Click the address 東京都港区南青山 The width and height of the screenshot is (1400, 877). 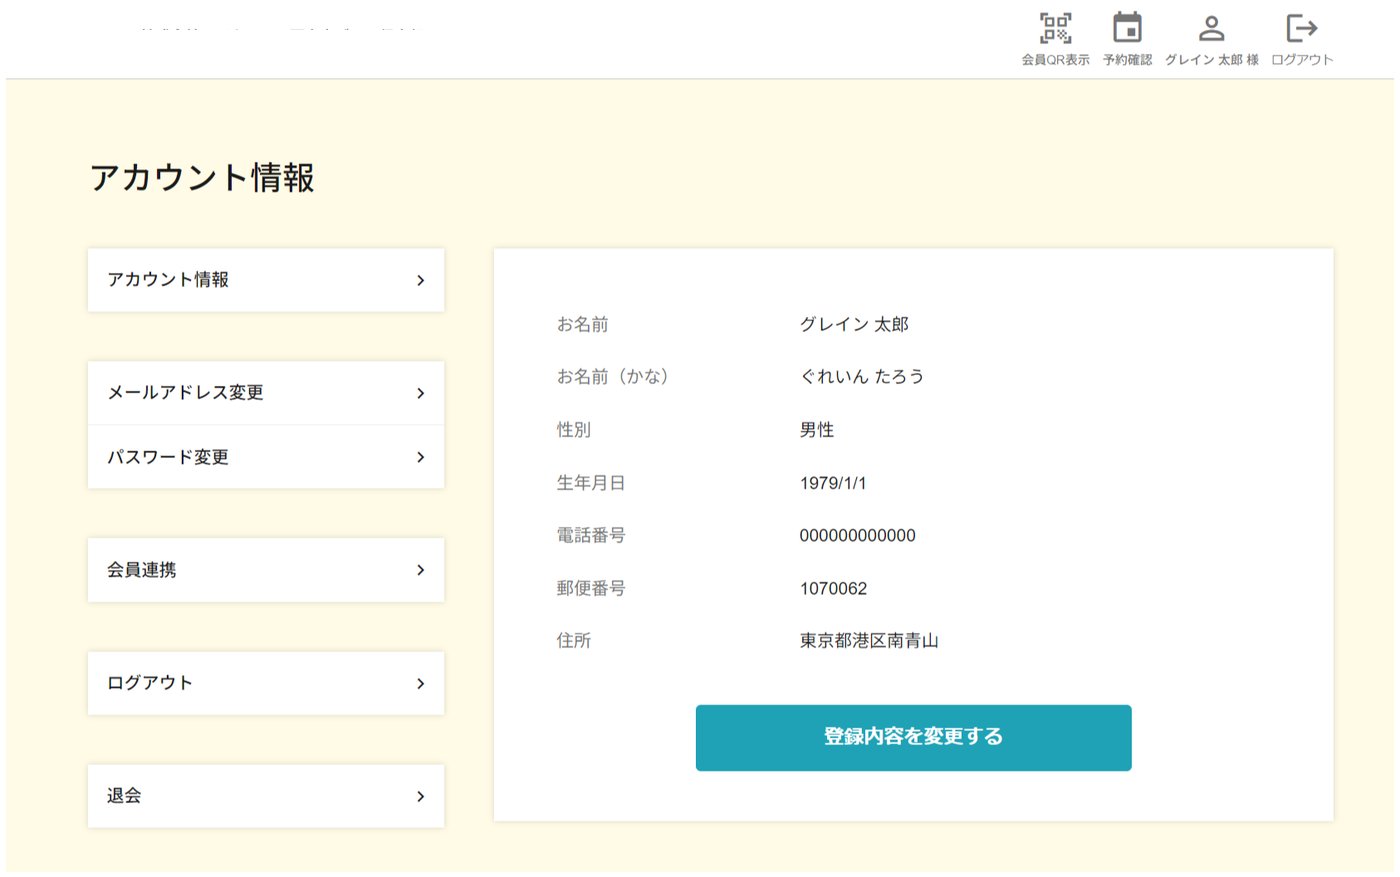click(x=869, y=641)
